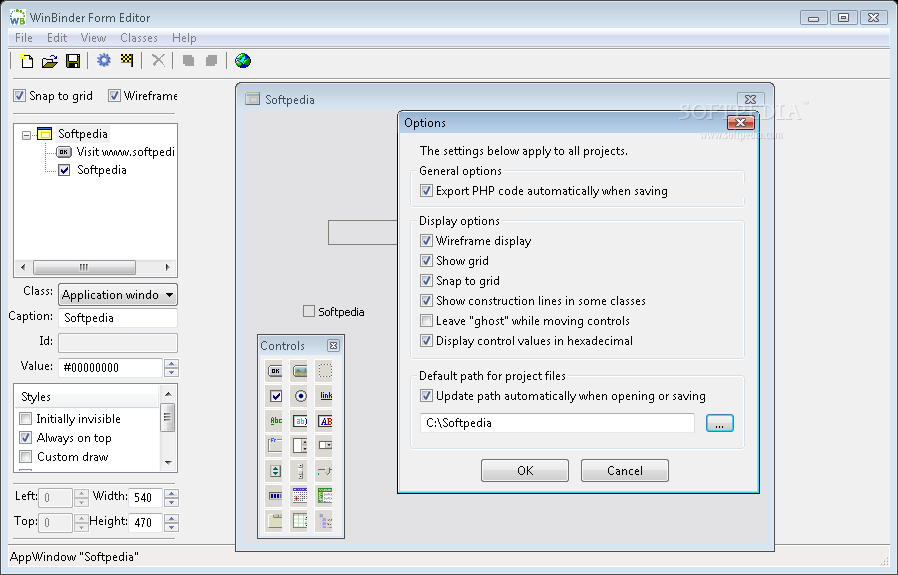The image size is (898, 575).
Task: Check the Initially invisible style
Action: 25,419
